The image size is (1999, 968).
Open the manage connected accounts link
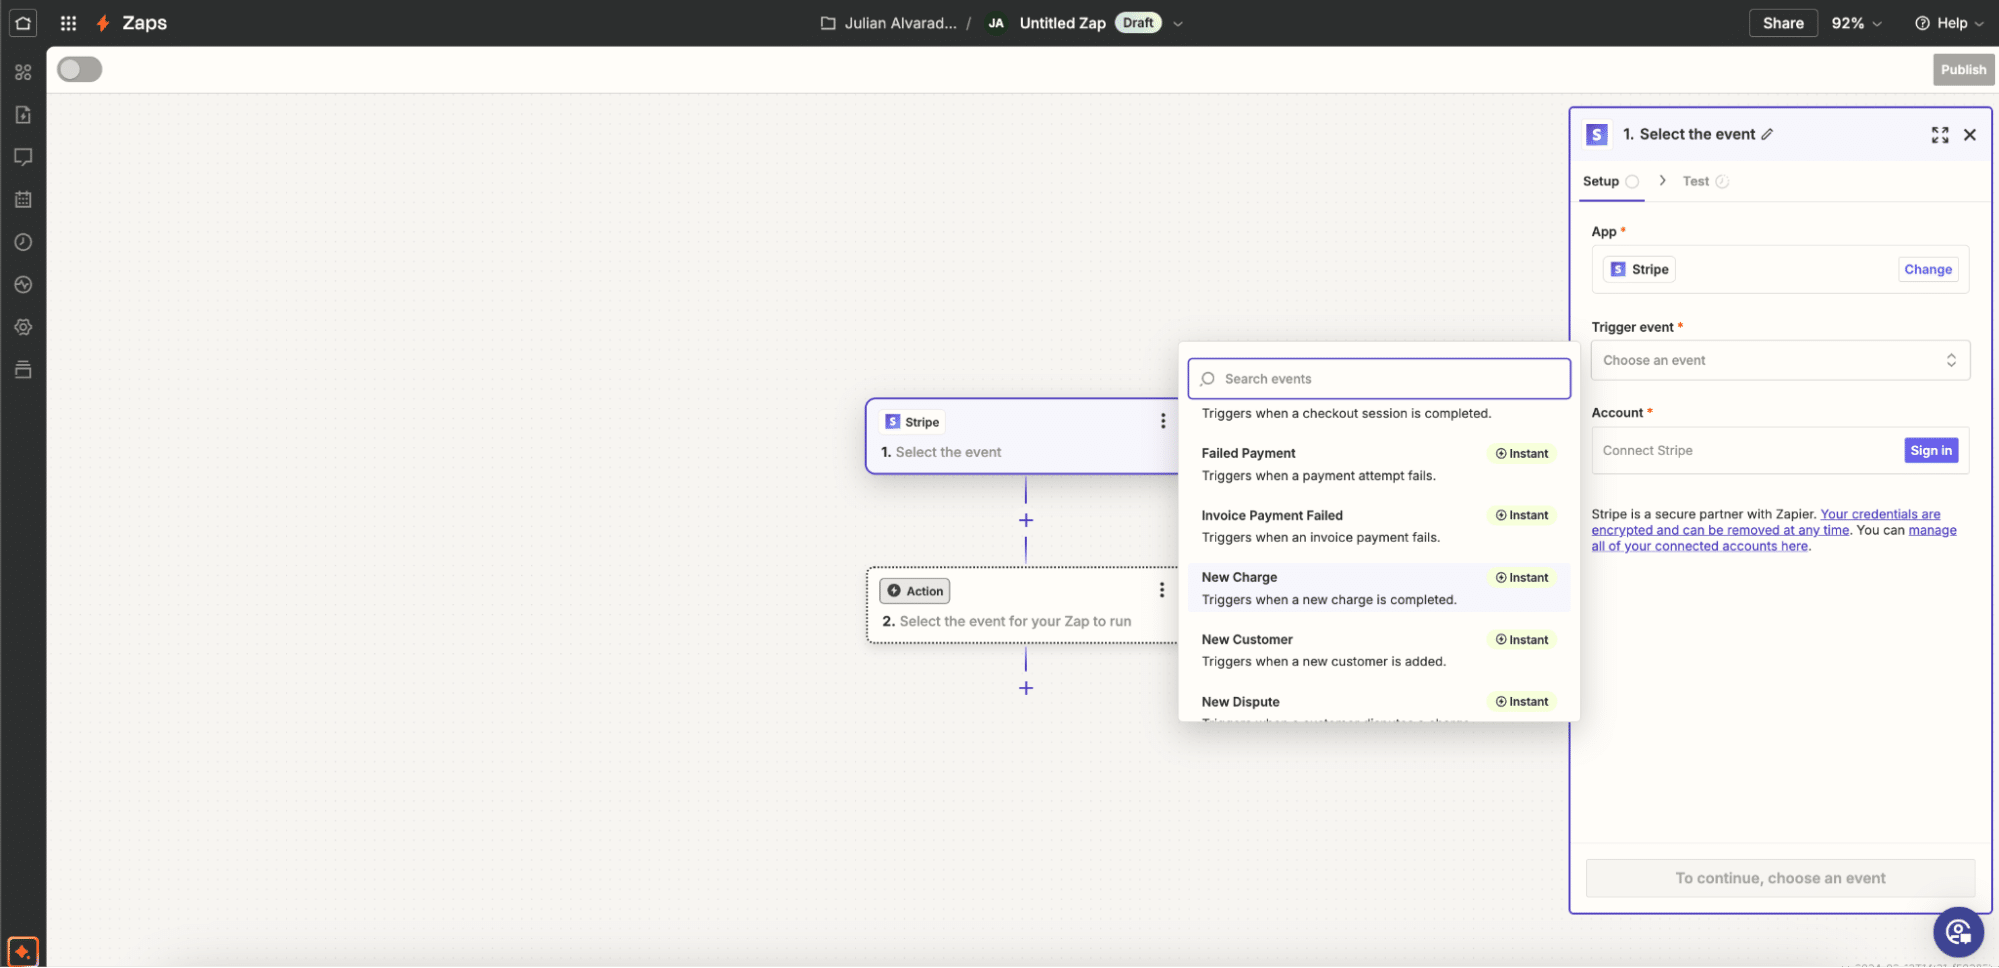(1774, 538)
